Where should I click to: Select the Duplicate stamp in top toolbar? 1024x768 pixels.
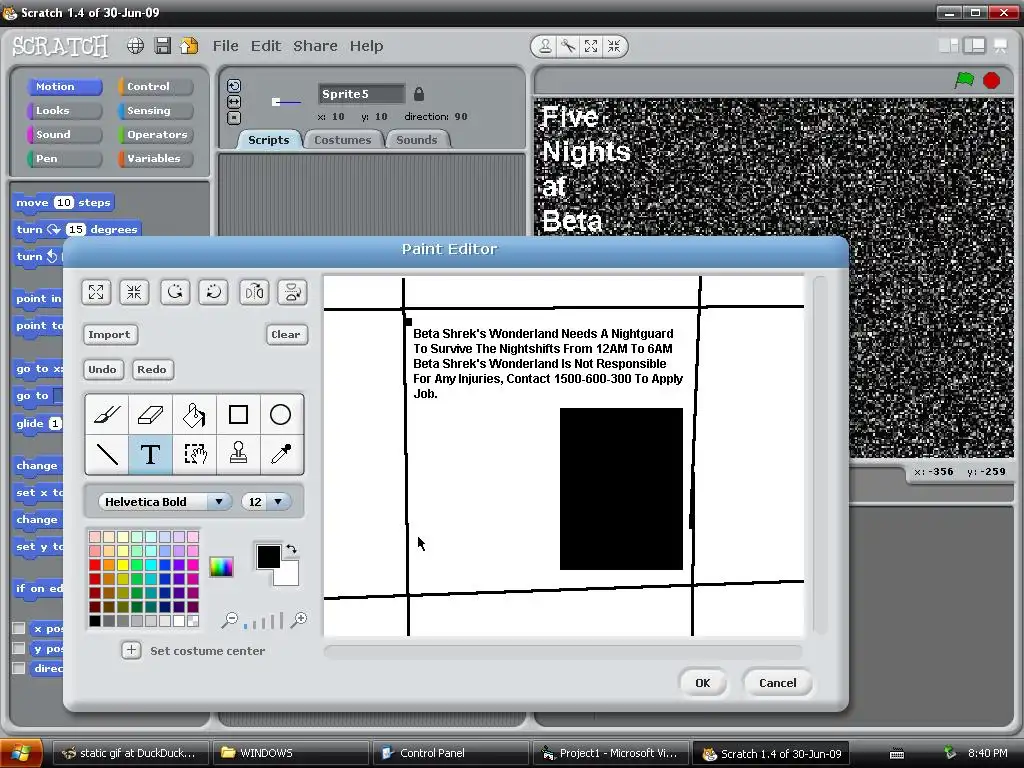click(545, 46)
